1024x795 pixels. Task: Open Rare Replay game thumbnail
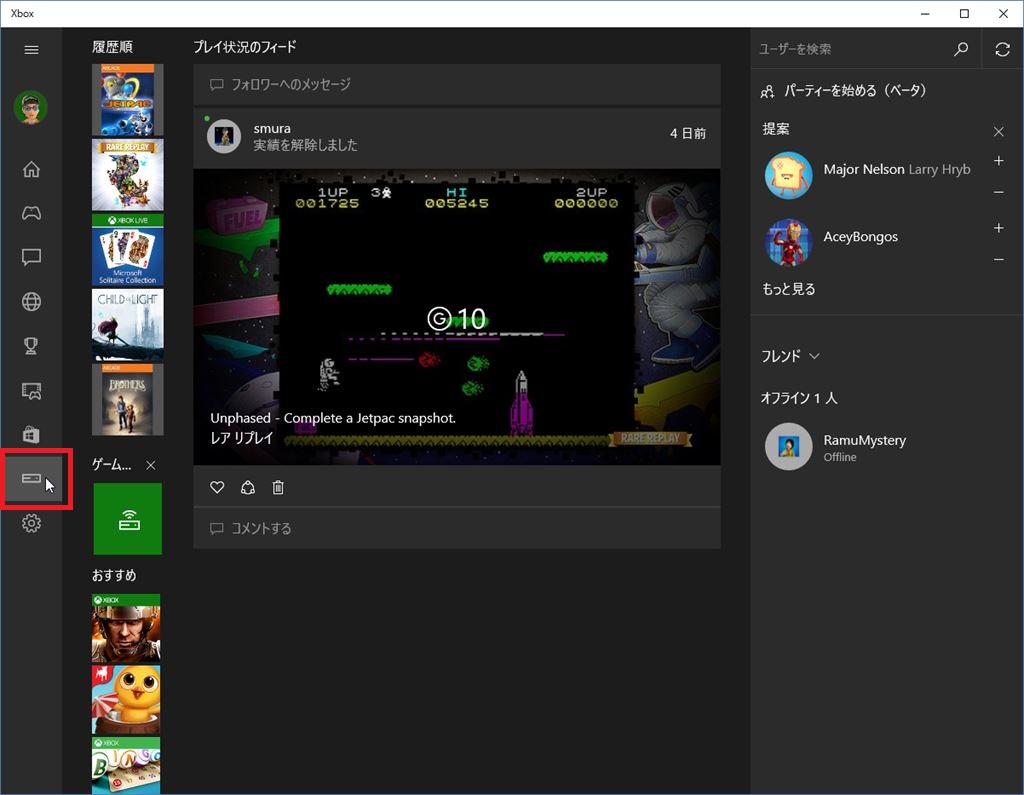coord(127,174)
